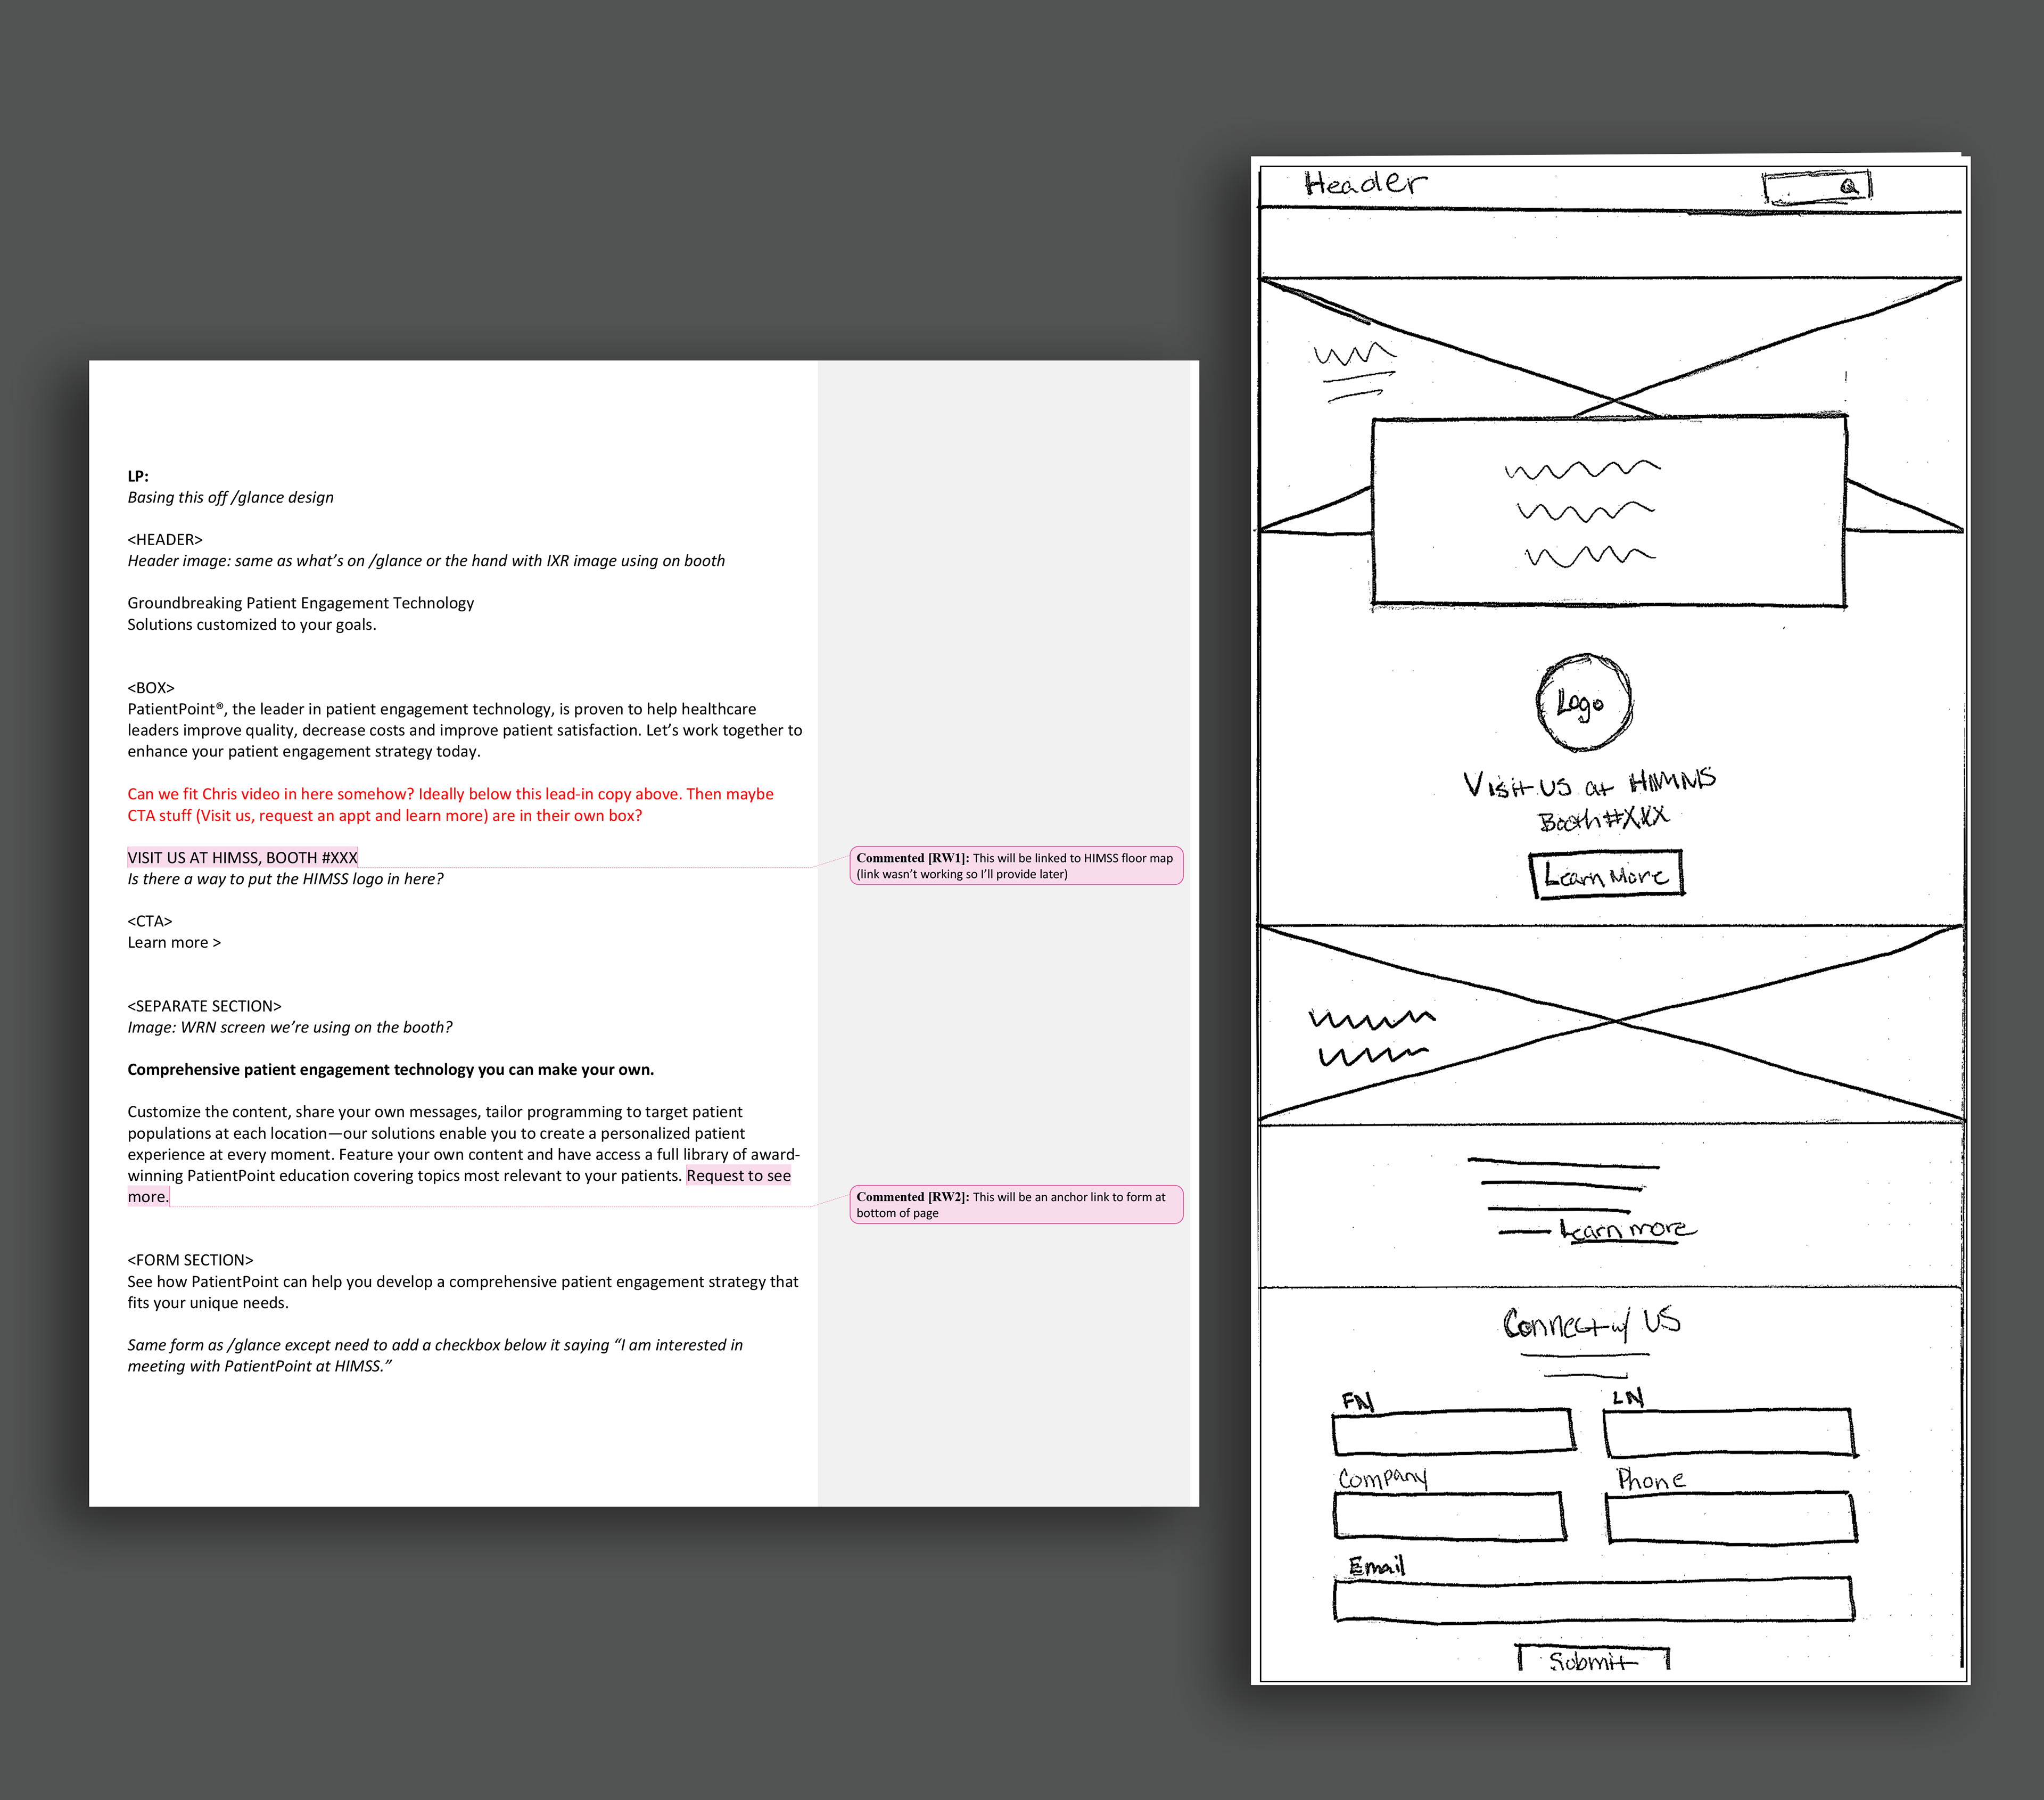Screen dimensions: 2044x1800
Task: Click the wide Email input field
Action: coord(1593,1599)
